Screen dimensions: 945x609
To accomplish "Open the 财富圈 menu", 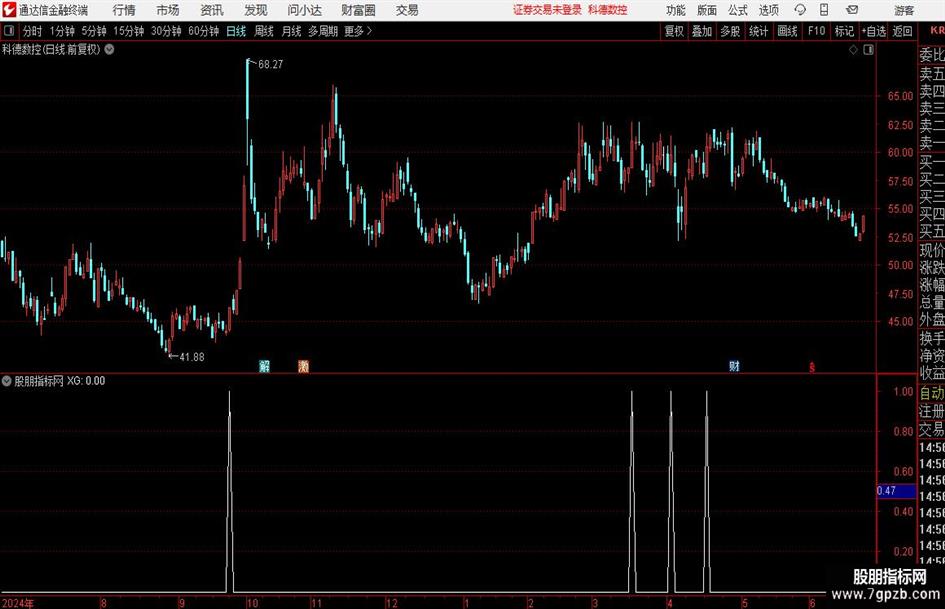I will (358, 10).
